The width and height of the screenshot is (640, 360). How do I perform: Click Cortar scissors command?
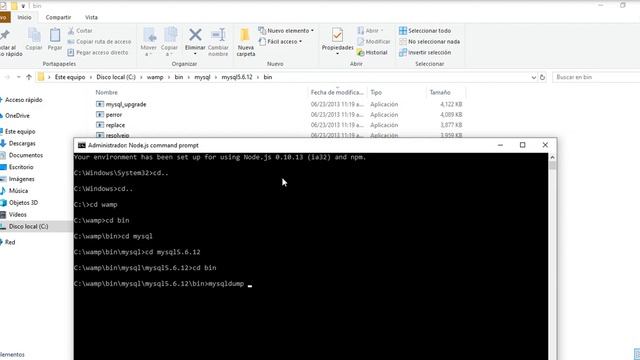point(80,31)
